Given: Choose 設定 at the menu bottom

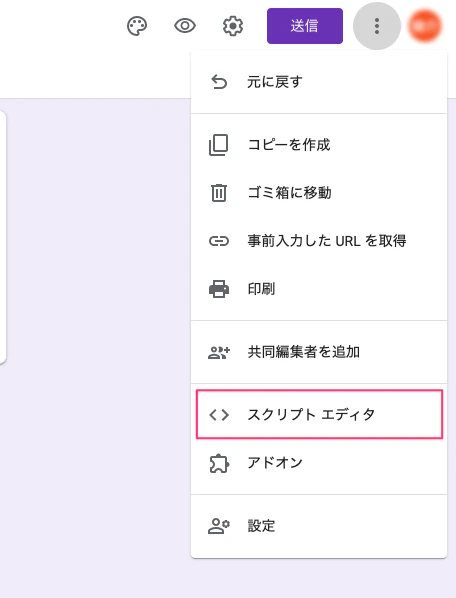Looking at the screenshot, I should (x=319, y=526).
